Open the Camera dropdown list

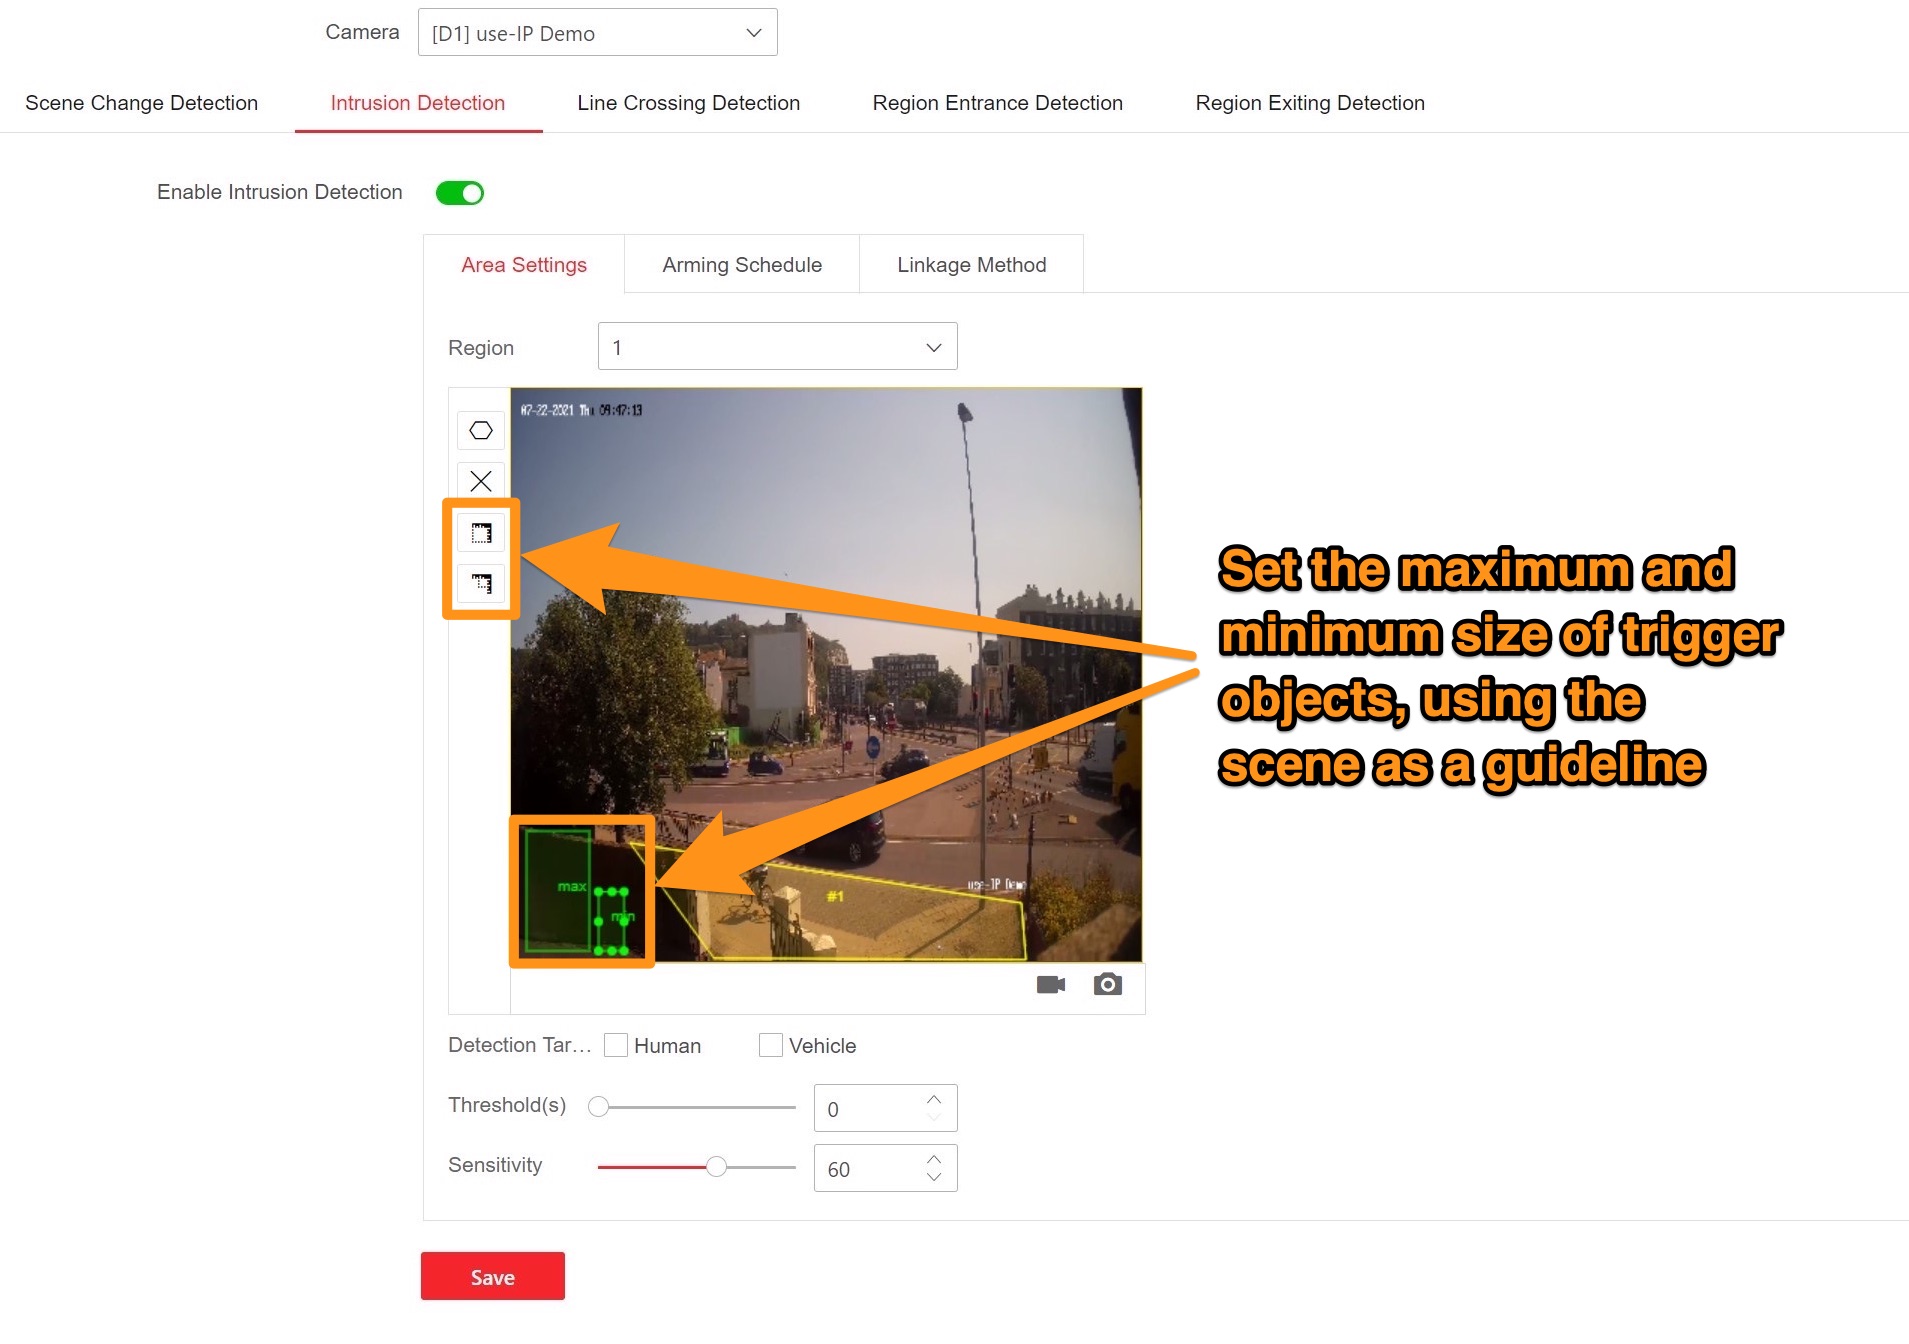(x=597, y=33)
